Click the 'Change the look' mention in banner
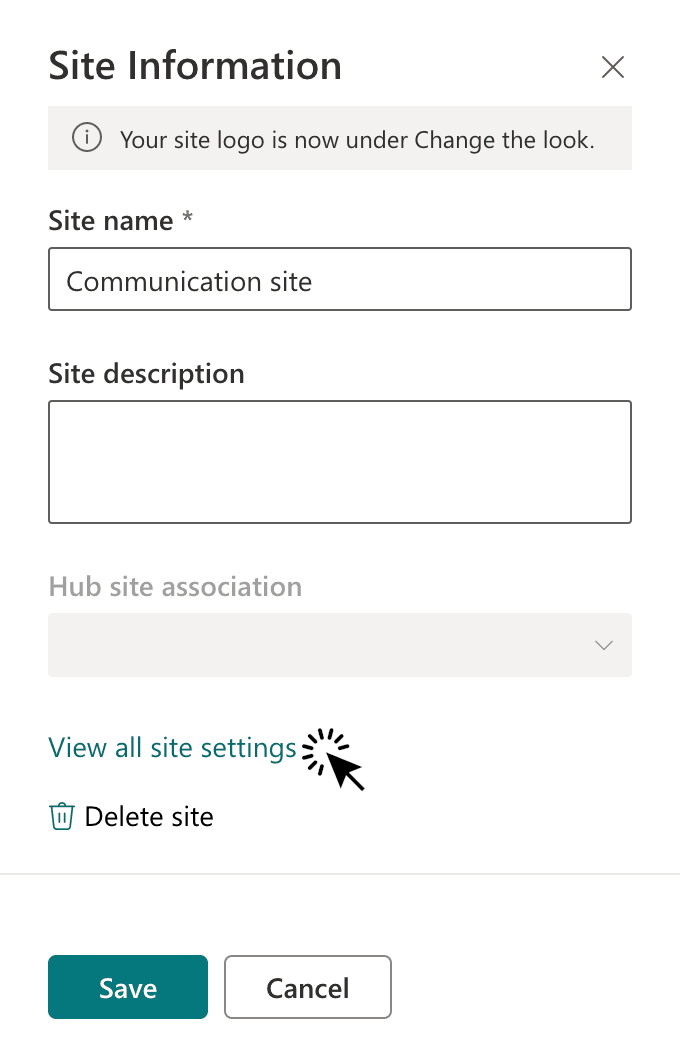Screen dimensions: 680x1060 504,140
